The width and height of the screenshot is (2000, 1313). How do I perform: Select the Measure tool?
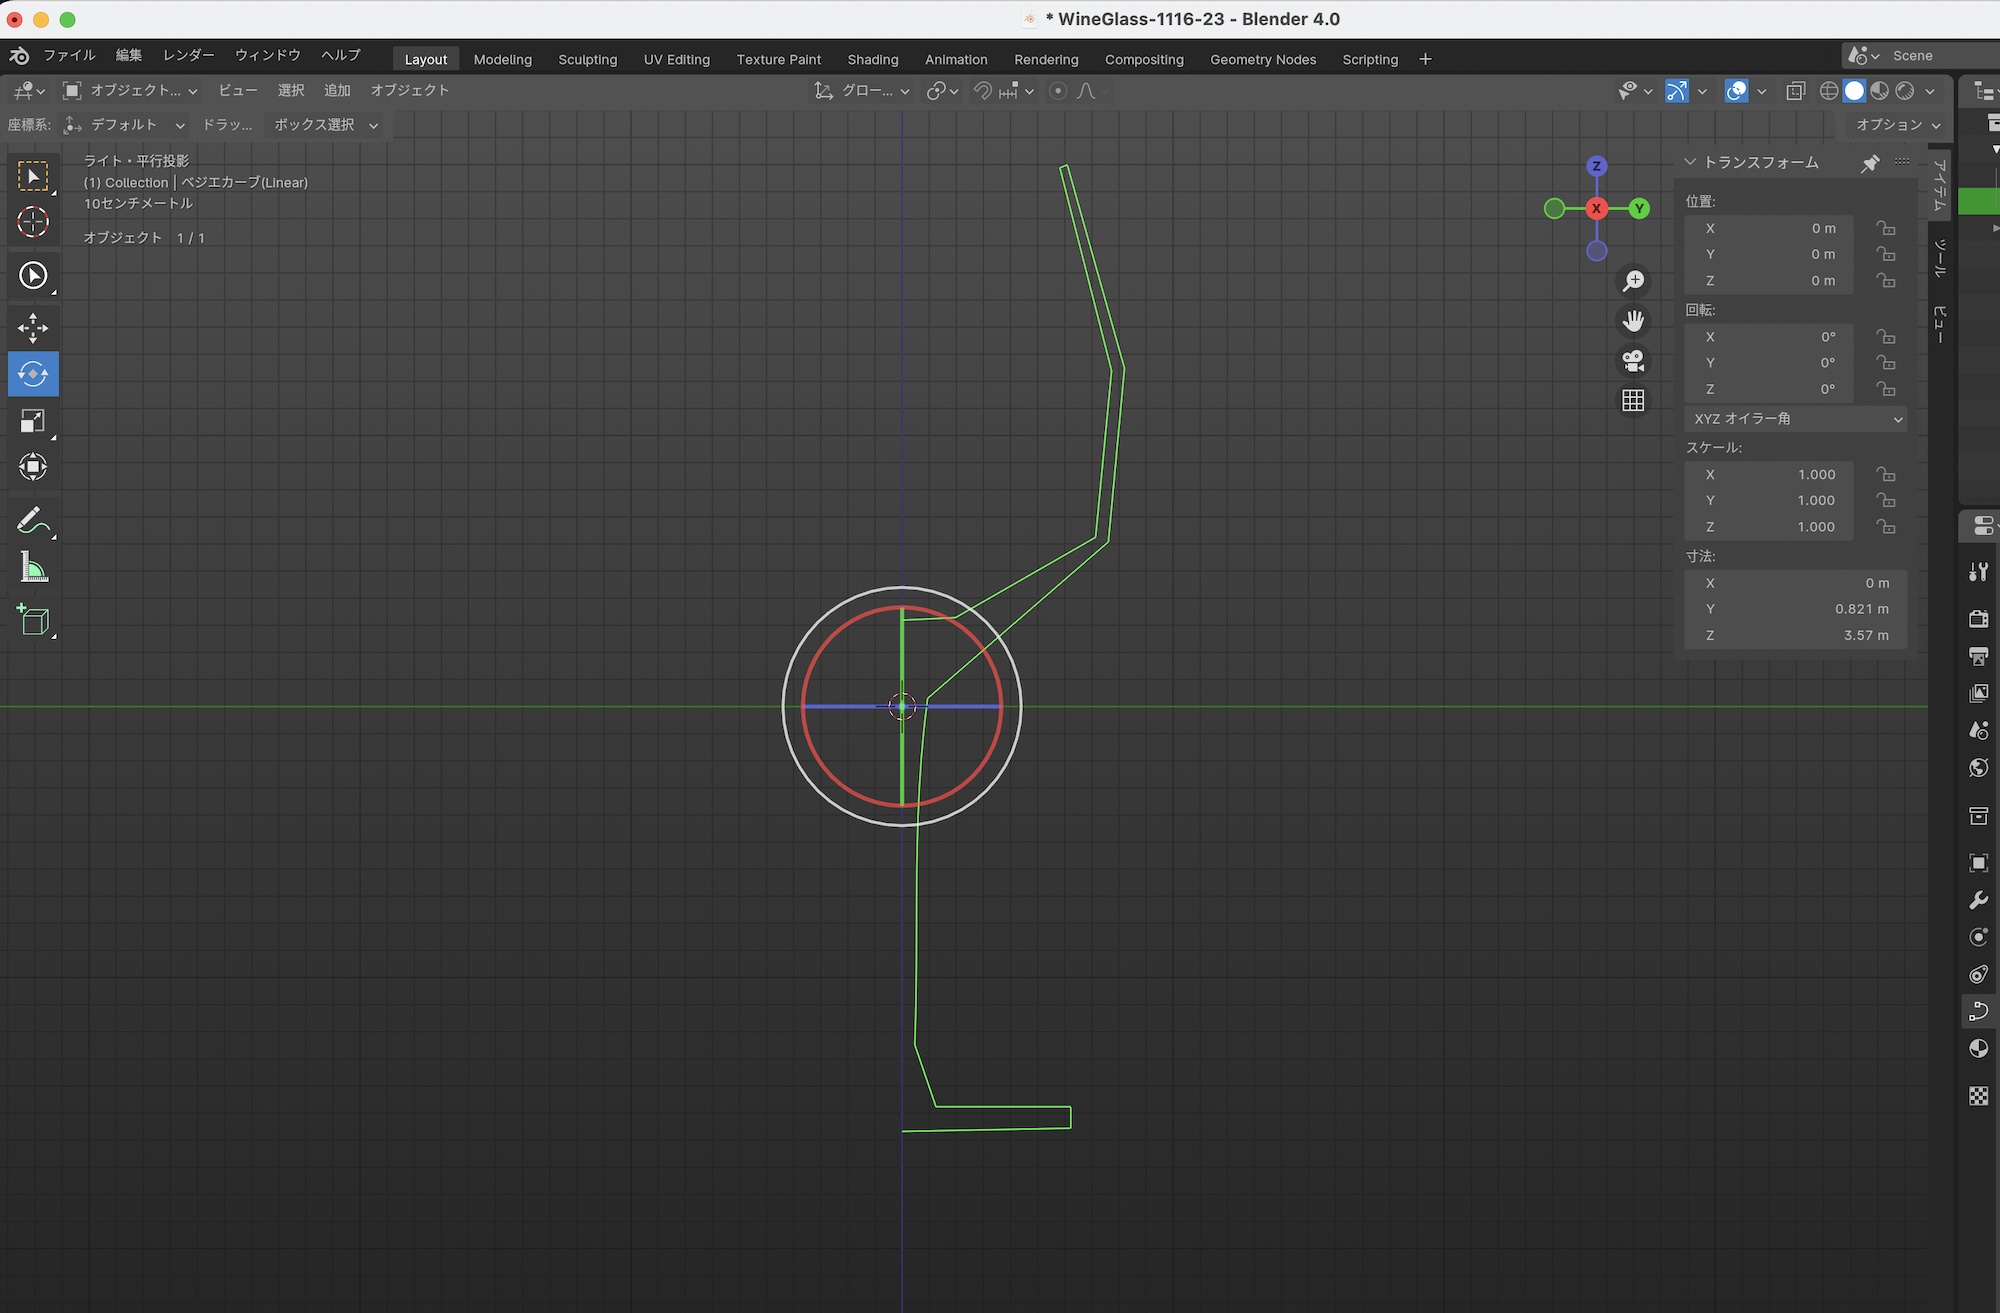33,568
